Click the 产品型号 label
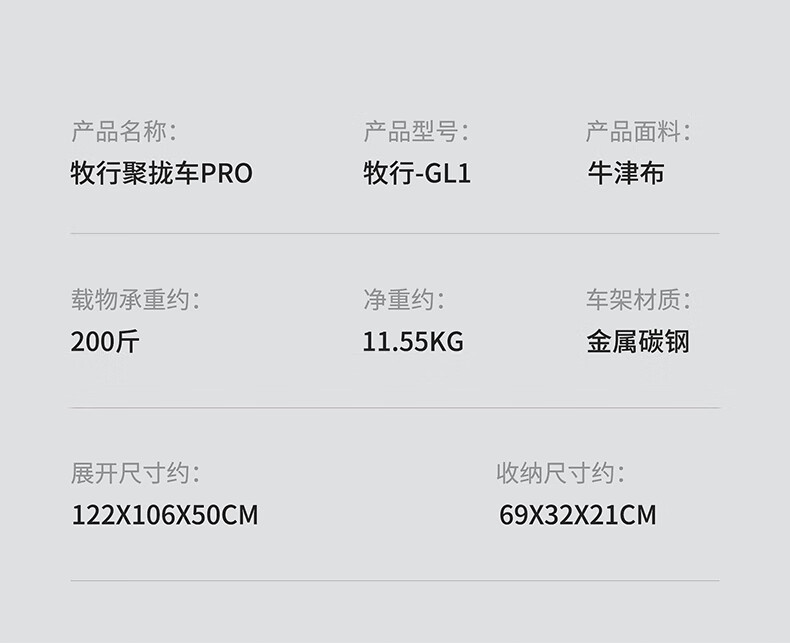Screen dimensions: 790x643 click(416, 131)
